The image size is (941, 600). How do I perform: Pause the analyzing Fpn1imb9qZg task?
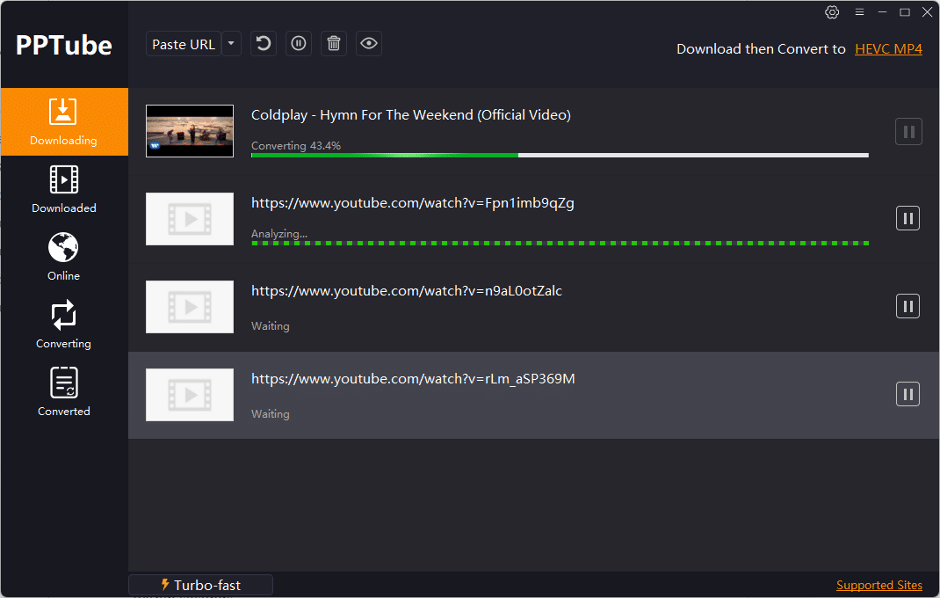pos(907,218)
